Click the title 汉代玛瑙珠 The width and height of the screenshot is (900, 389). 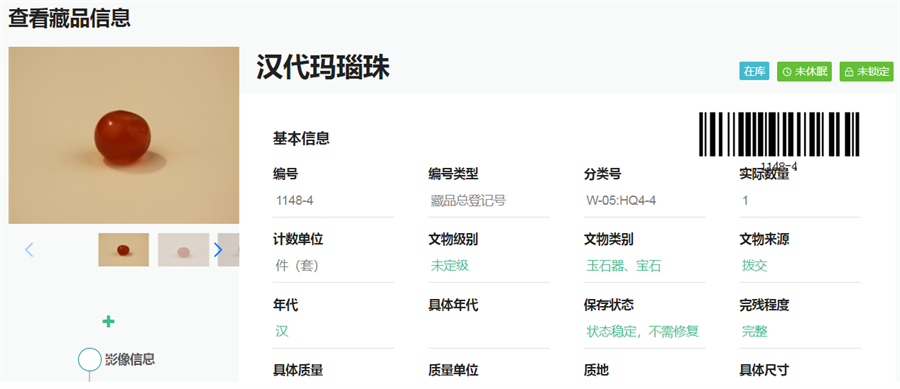tap(323, 67)
